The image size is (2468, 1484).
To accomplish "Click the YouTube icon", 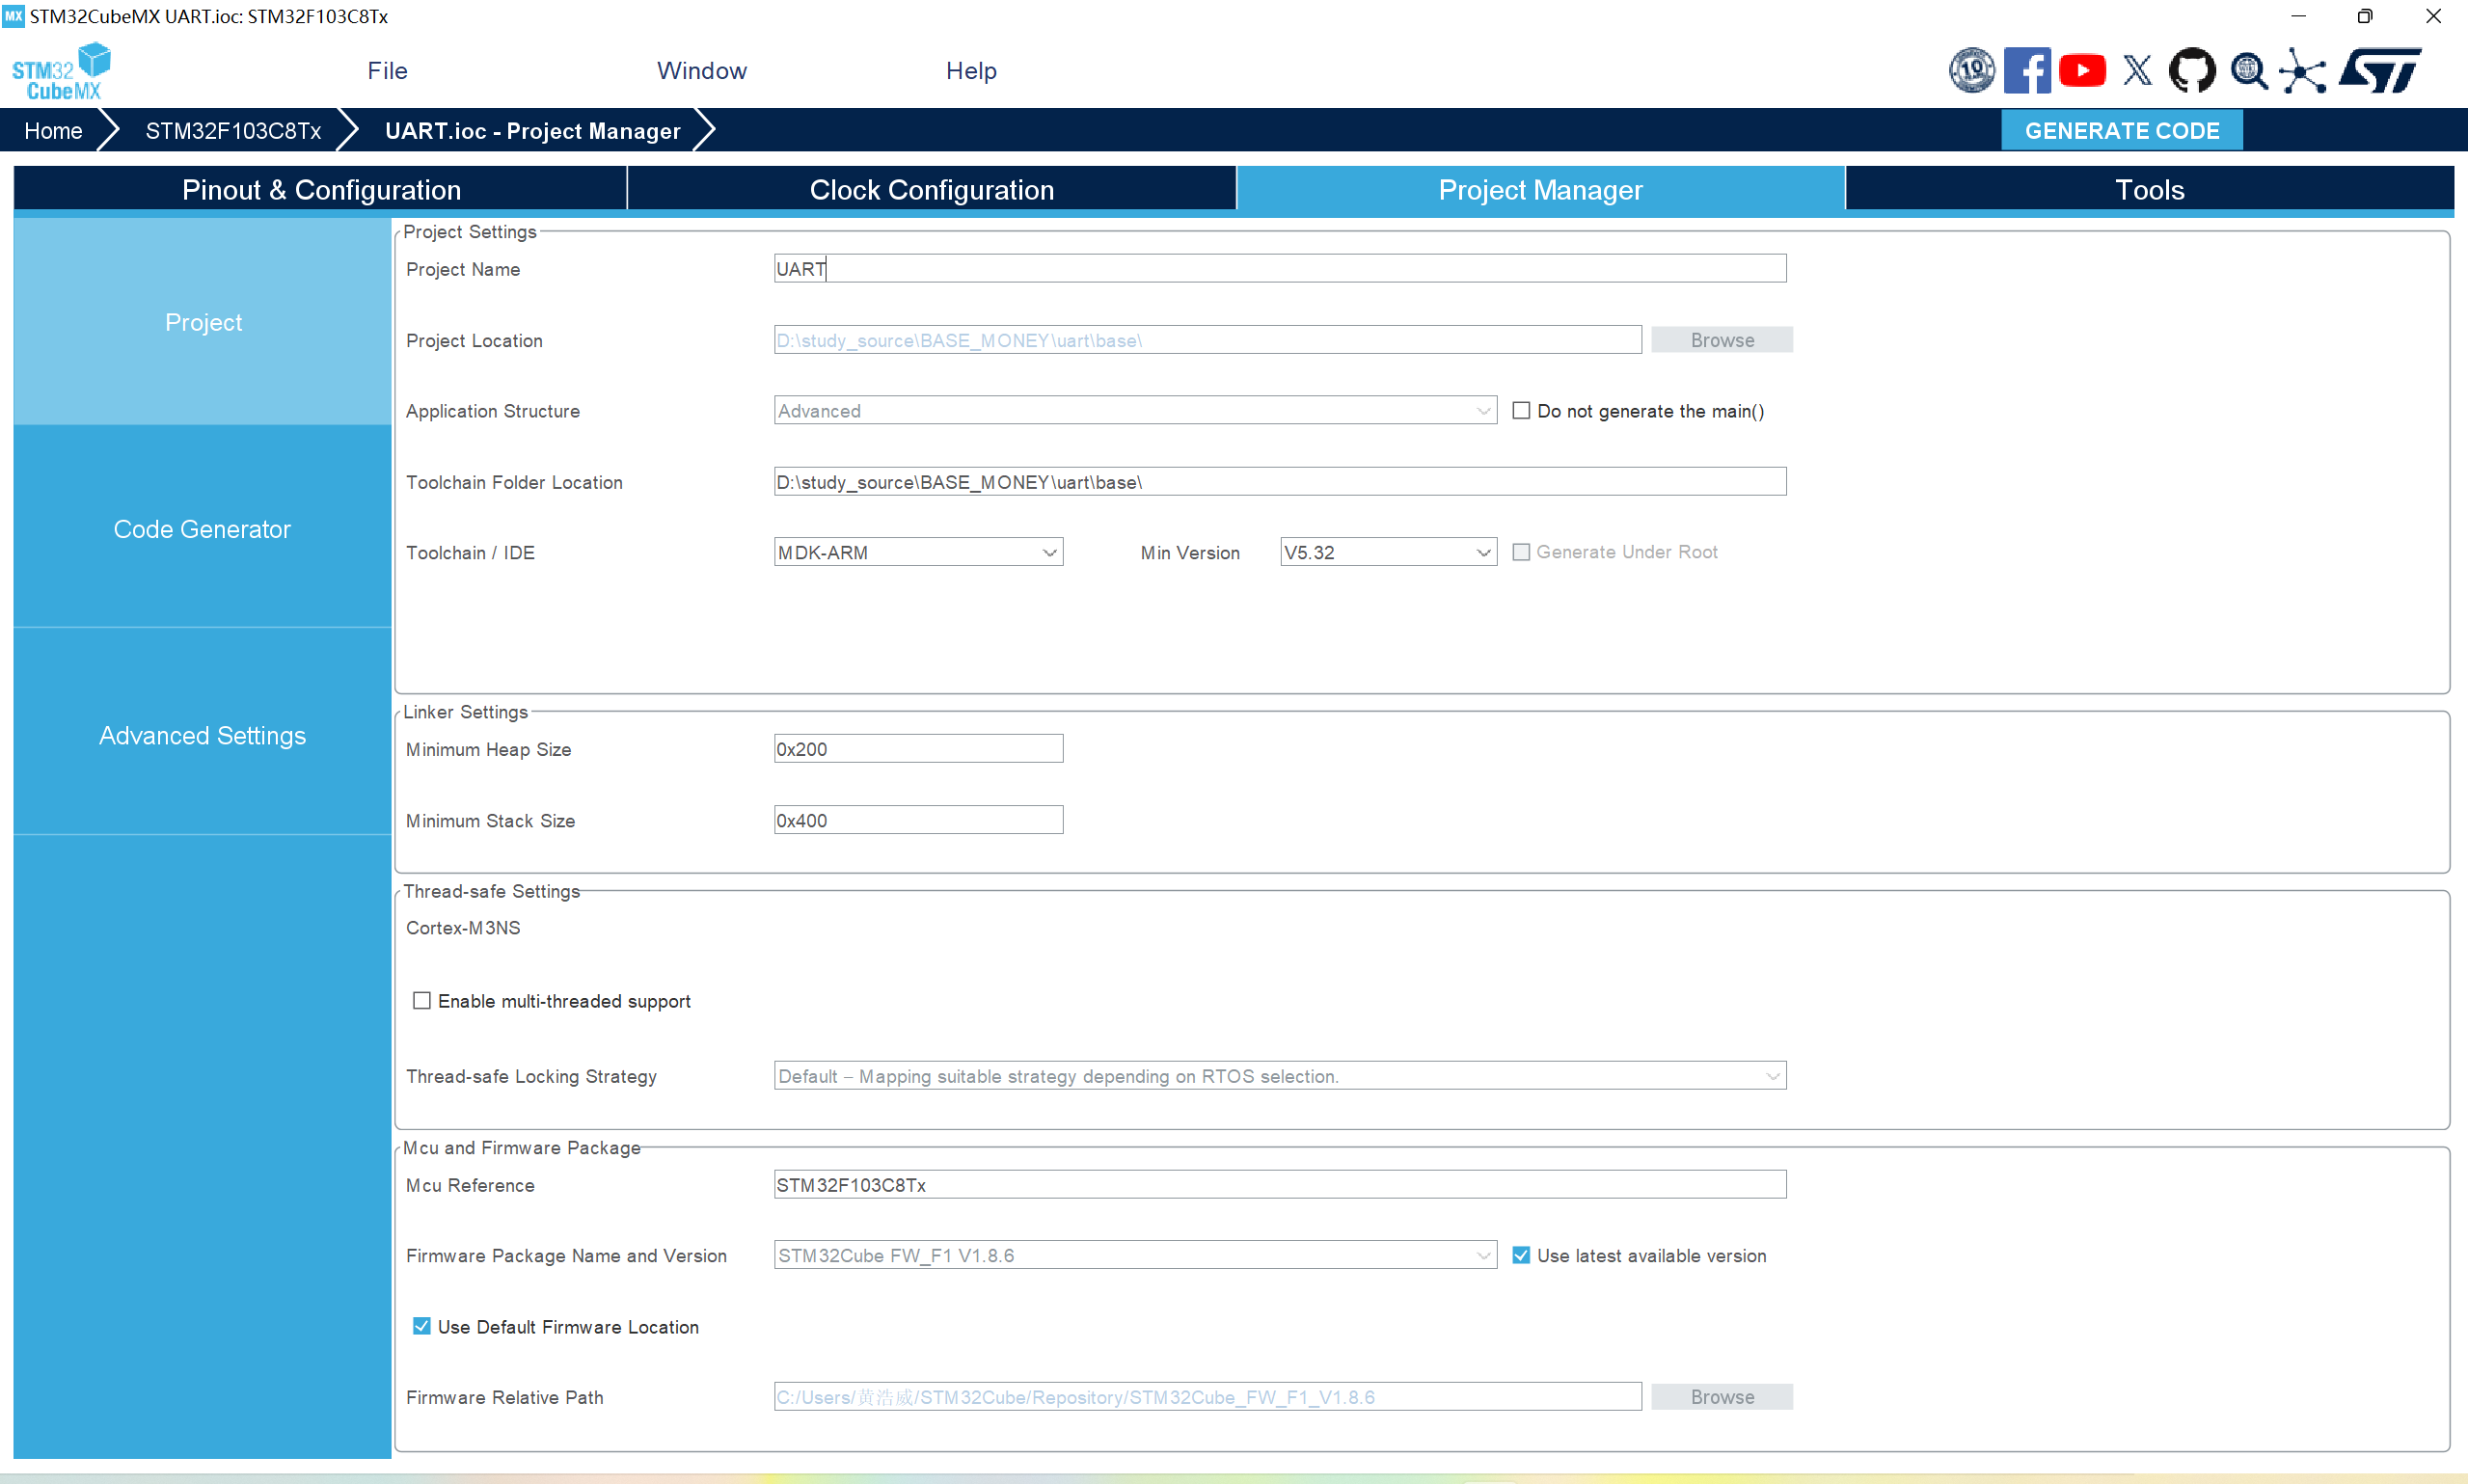I will click(x=2082, y=71).
